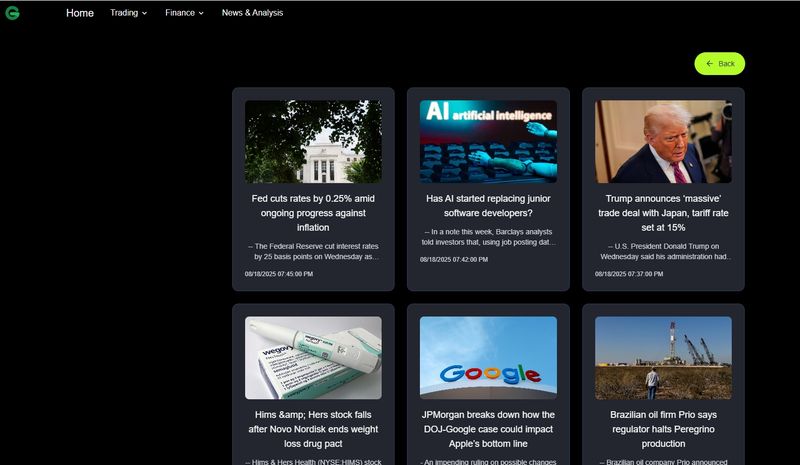Click 'In a note this week, Barclays' summary

(x=488, y=237)
